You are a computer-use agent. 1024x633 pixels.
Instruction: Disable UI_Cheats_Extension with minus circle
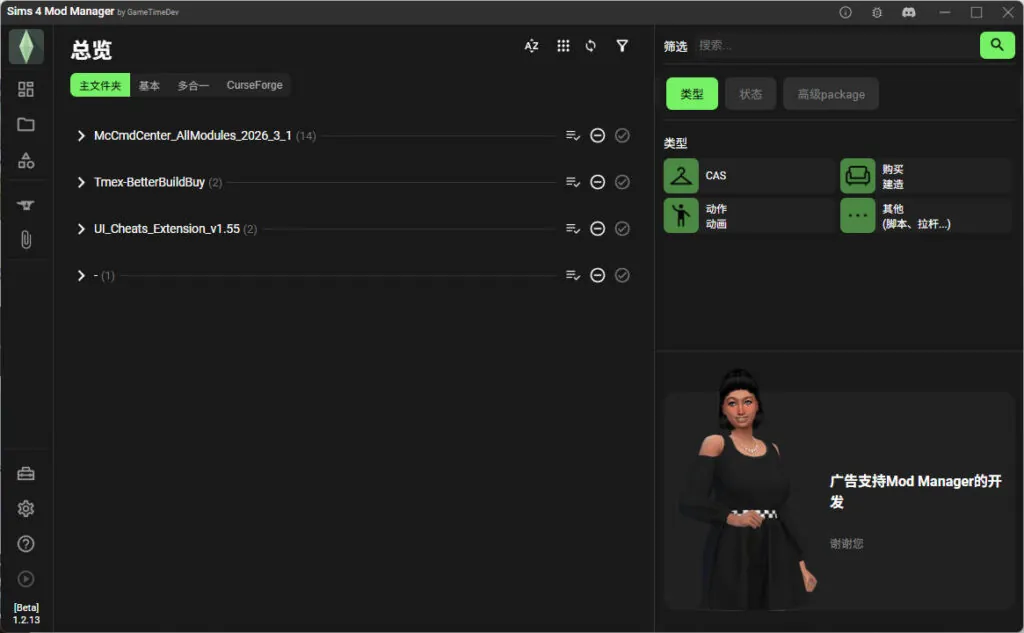click(598, 229)
